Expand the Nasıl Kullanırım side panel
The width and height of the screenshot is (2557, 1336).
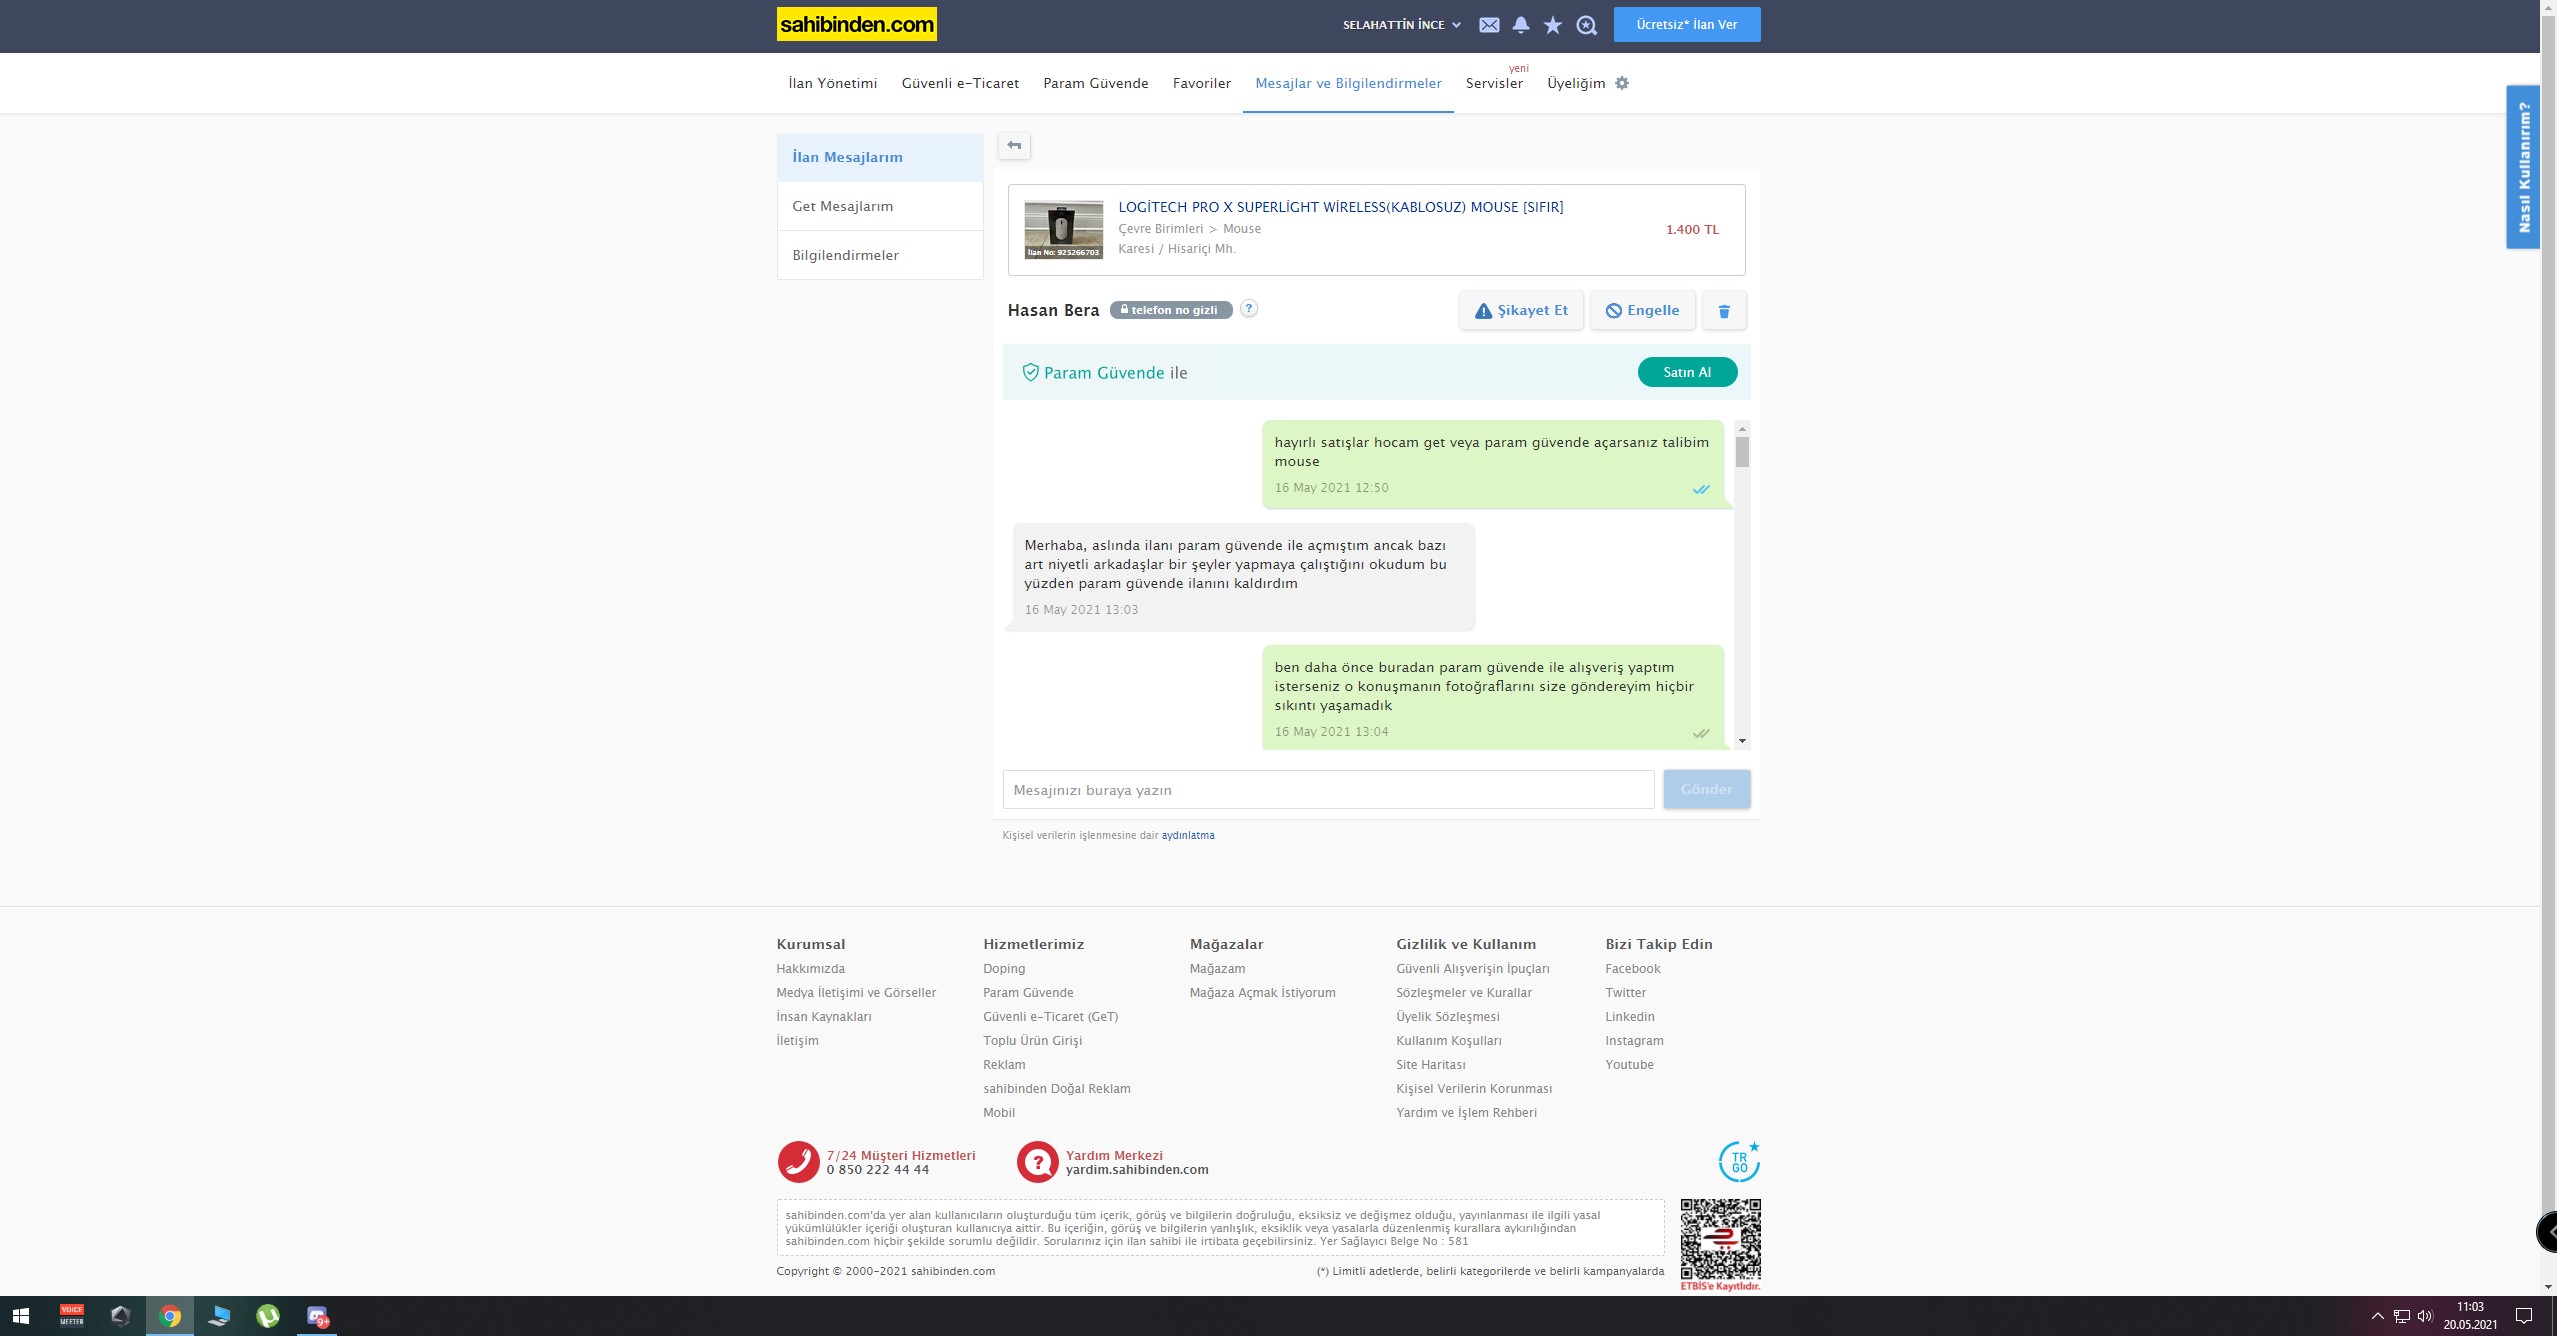[x=2523, y=167]
